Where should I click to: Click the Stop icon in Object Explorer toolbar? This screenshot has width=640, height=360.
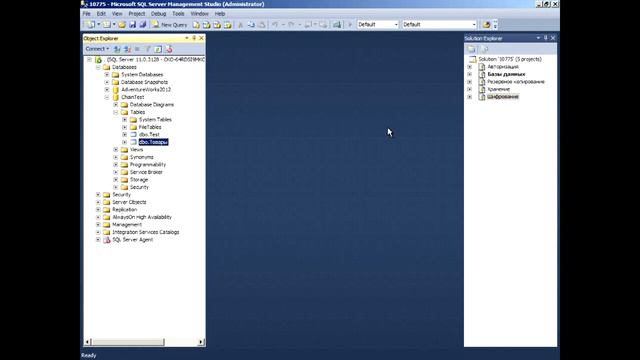click(138, 49)
